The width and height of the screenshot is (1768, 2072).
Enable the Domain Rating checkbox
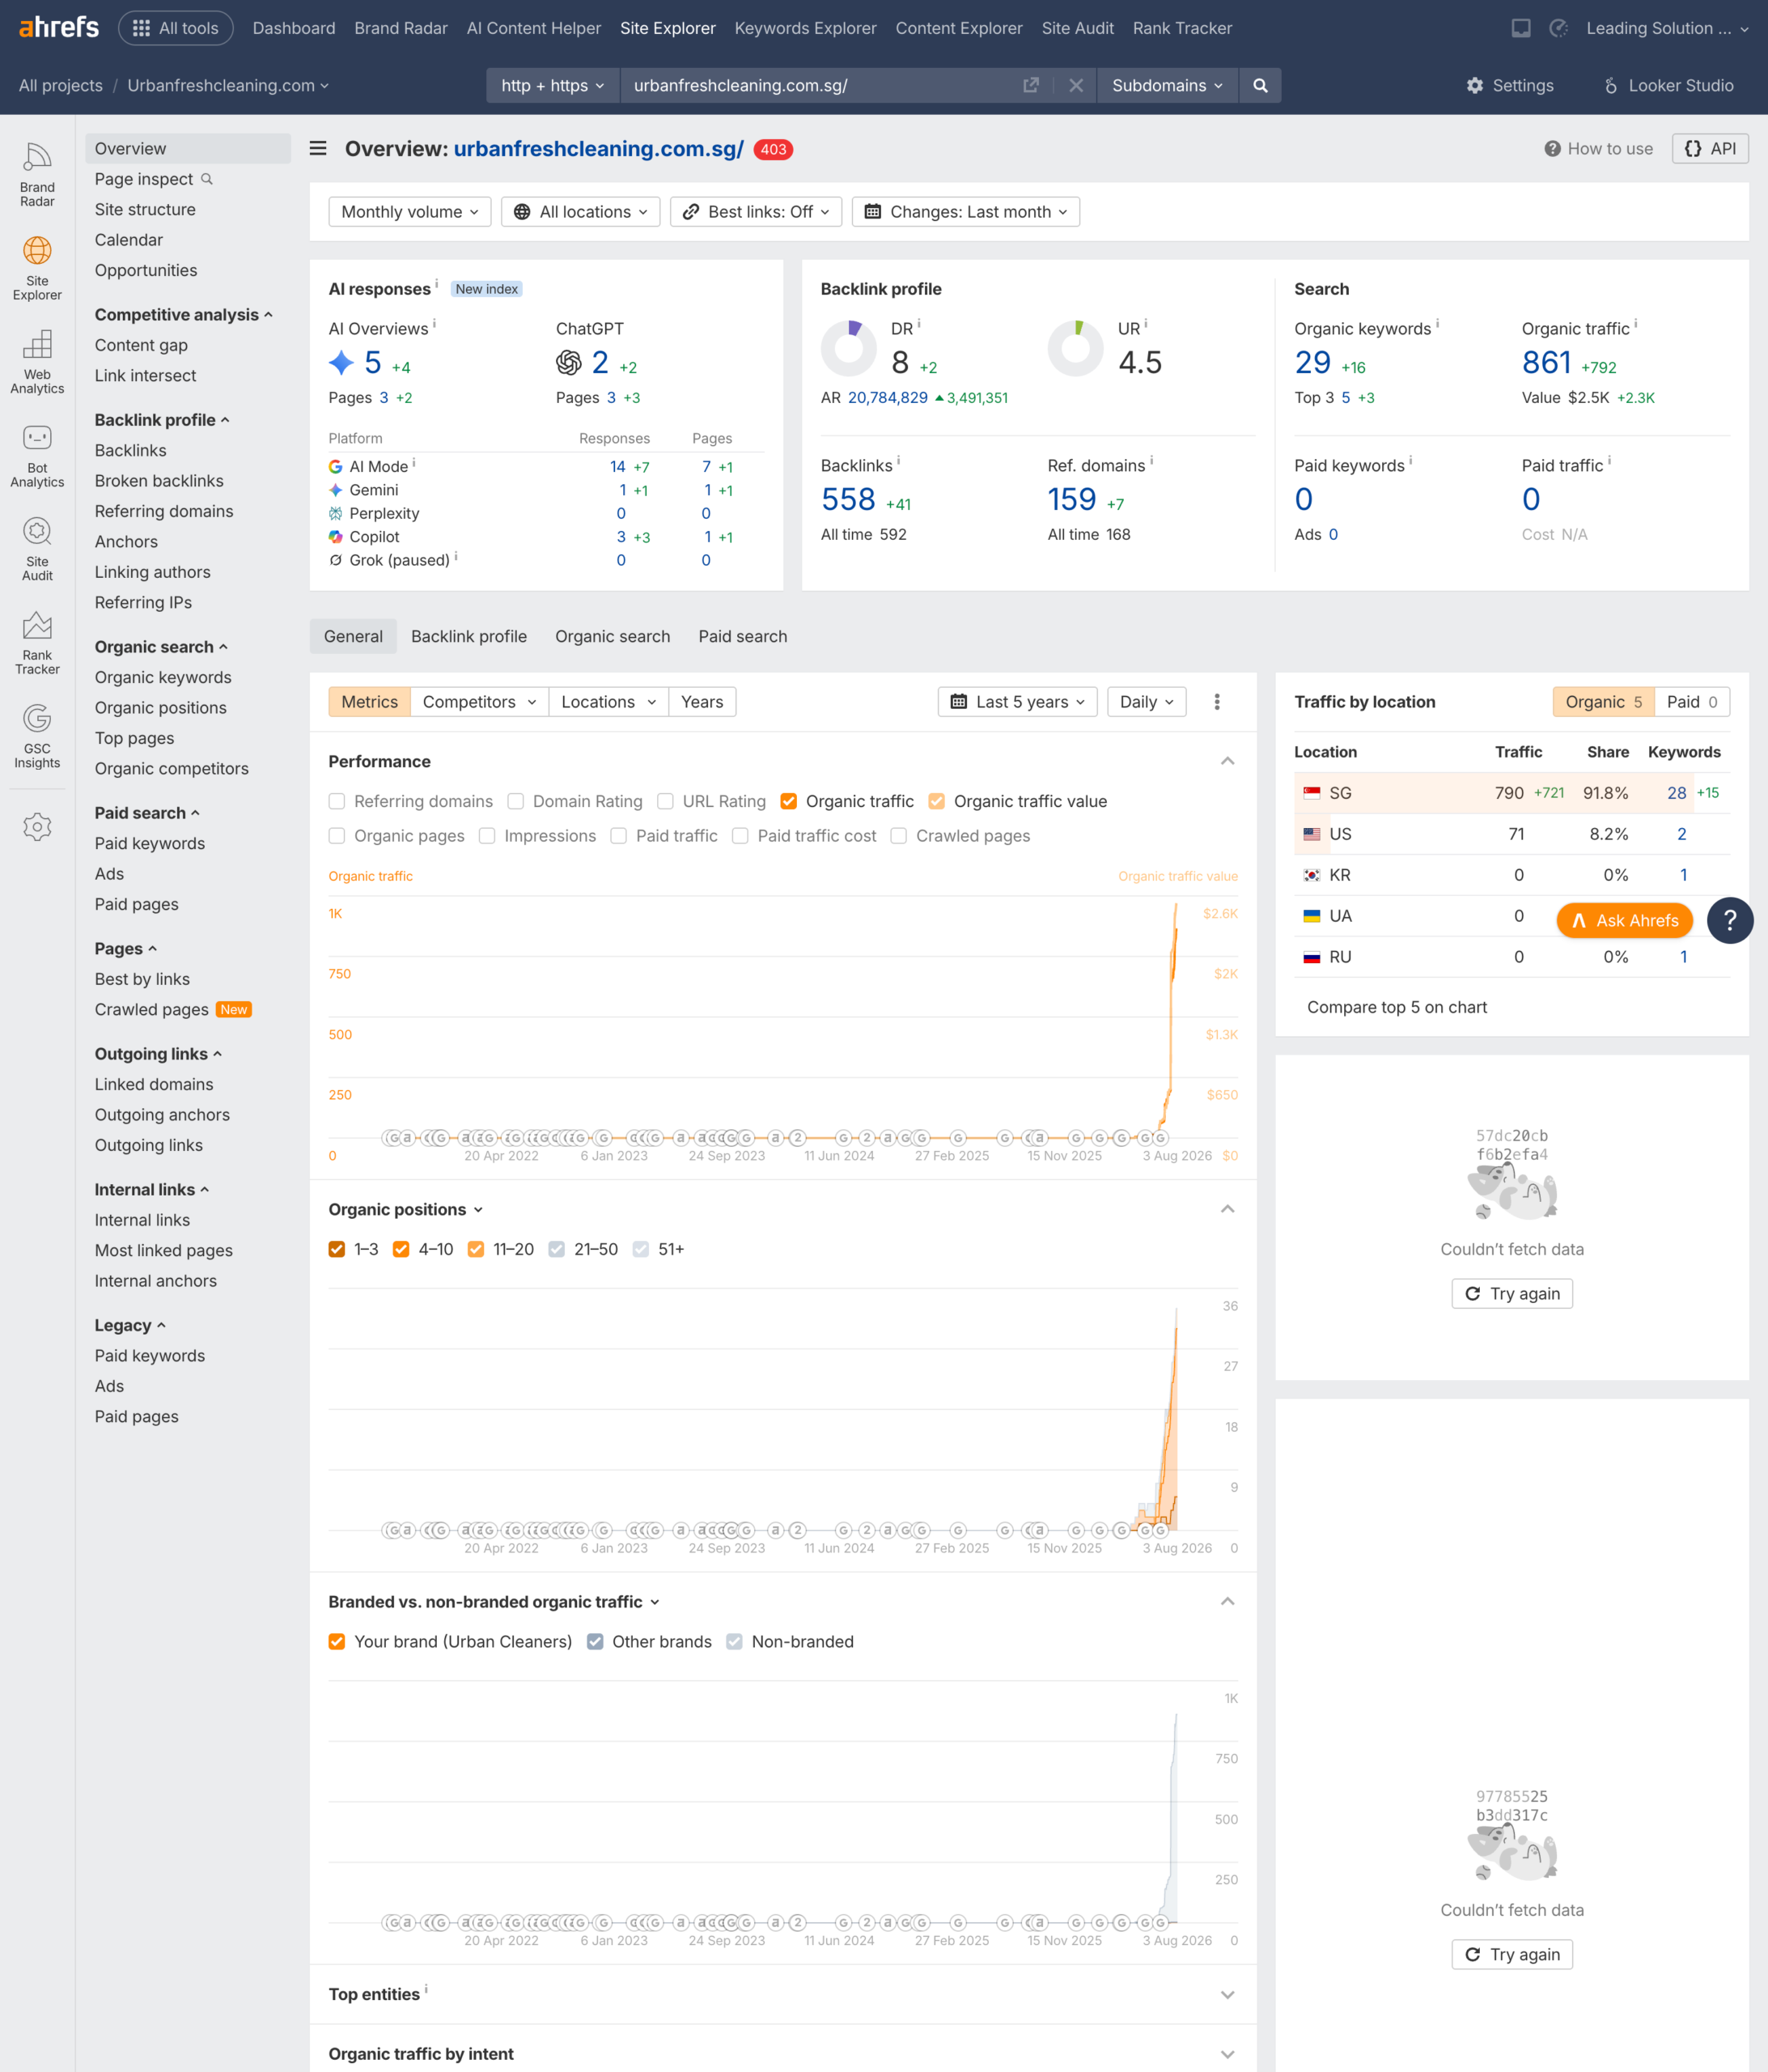[516, 802]
